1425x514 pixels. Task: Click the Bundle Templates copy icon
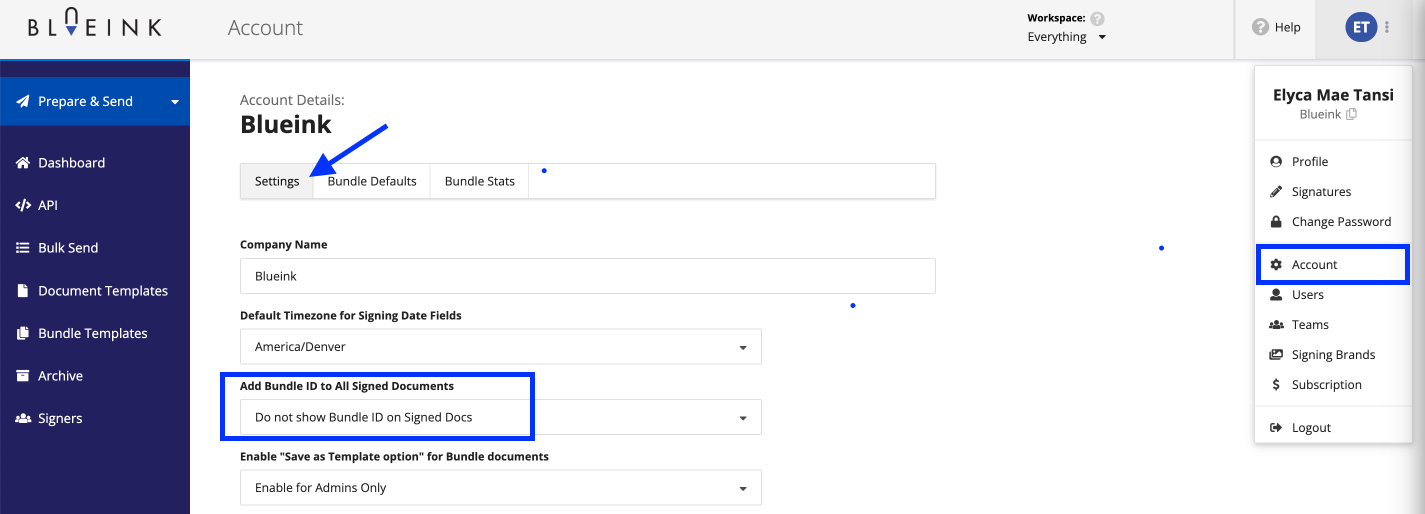pos(23,333)
